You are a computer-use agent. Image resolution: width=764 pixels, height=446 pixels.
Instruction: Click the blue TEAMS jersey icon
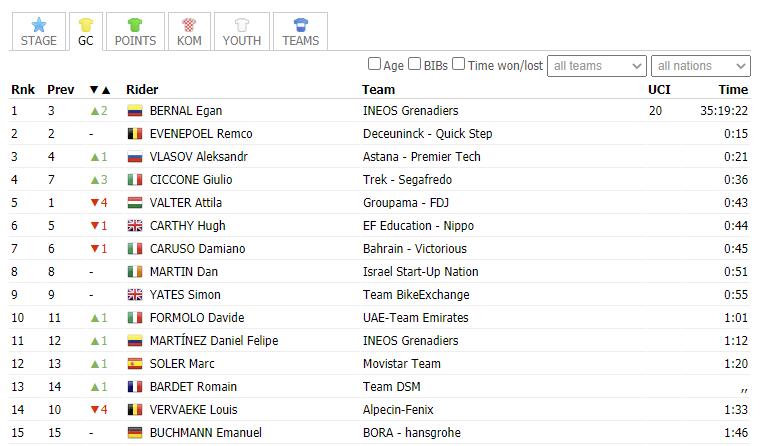point(301,24)
